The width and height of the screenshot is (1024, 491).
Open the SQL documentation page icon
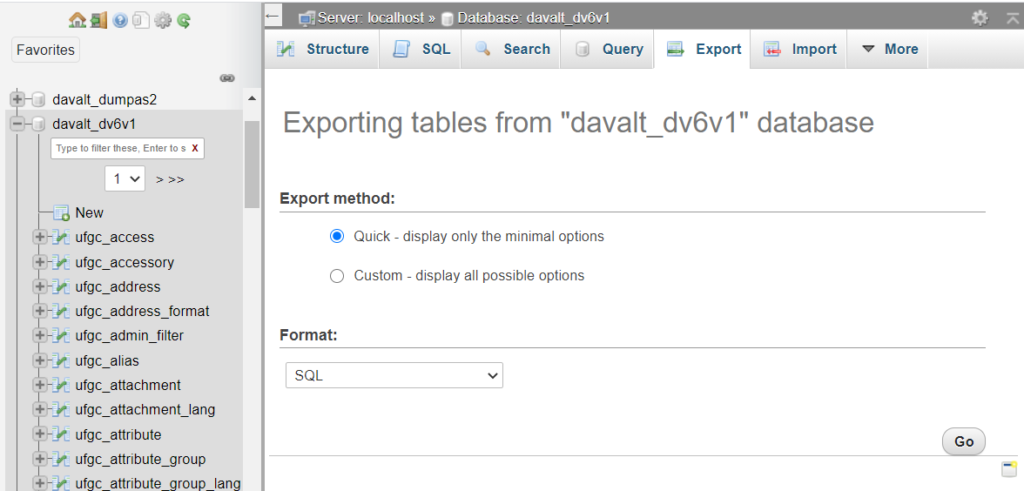coord(140,21)
